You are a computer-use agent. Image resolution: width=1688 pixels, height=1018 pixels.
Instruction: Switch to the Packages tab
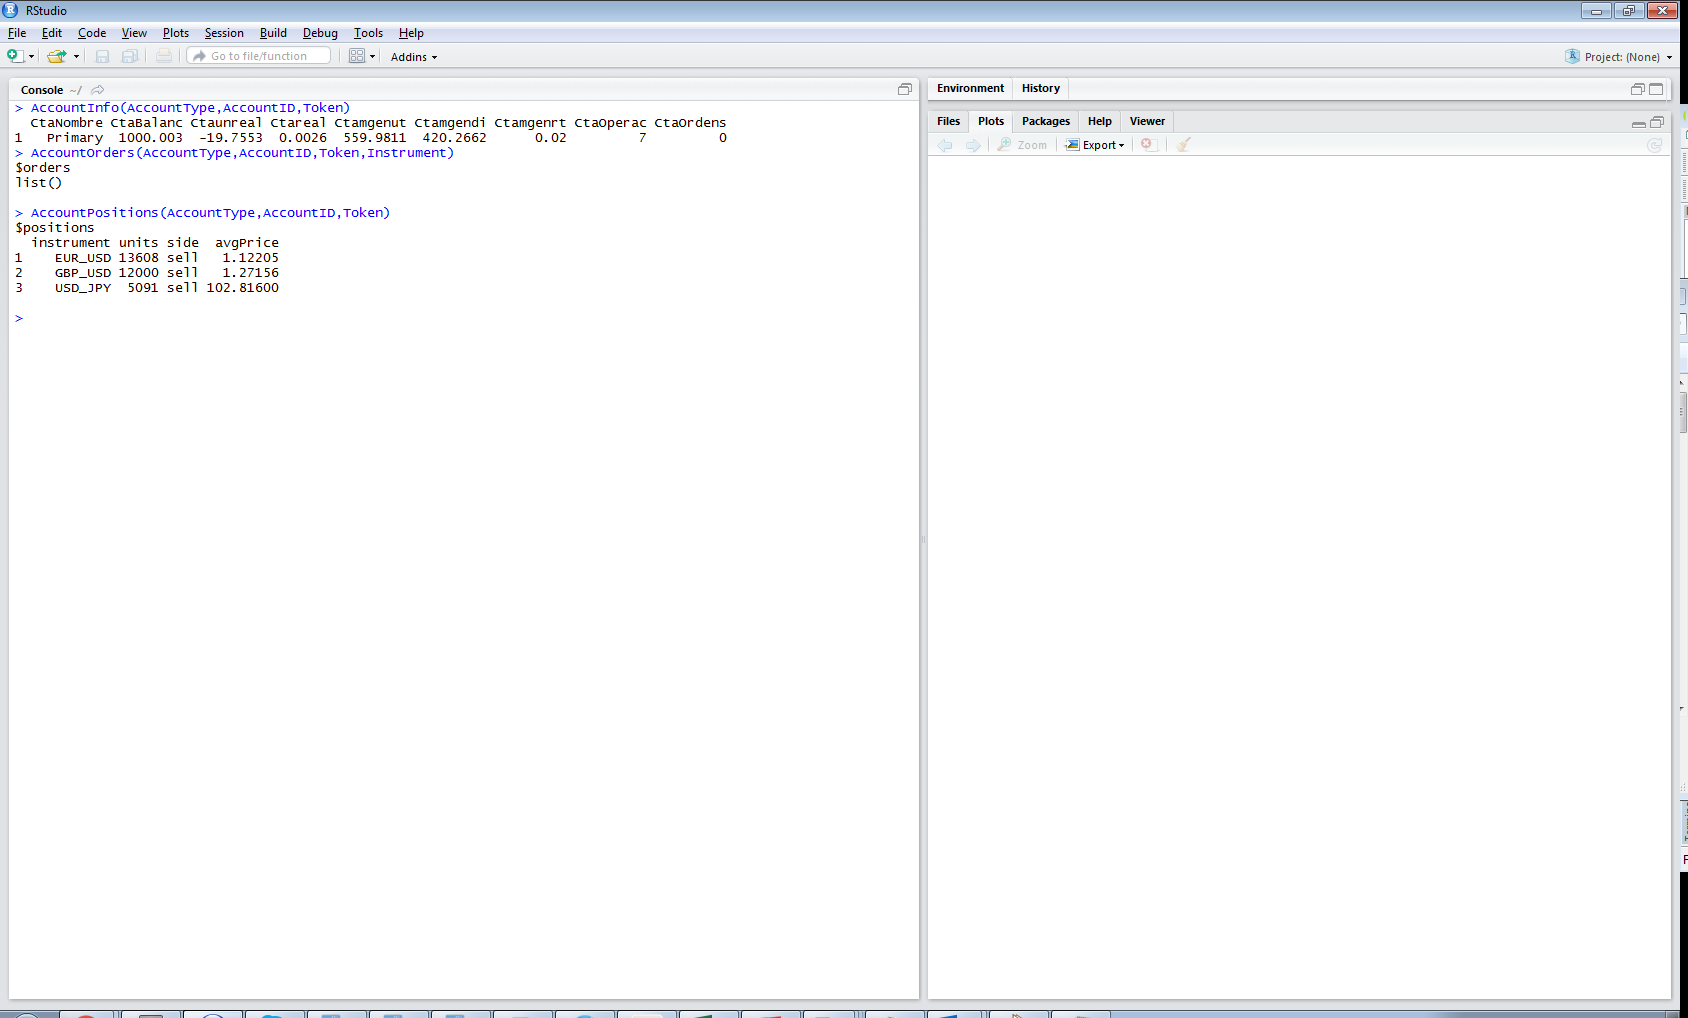1046,121
